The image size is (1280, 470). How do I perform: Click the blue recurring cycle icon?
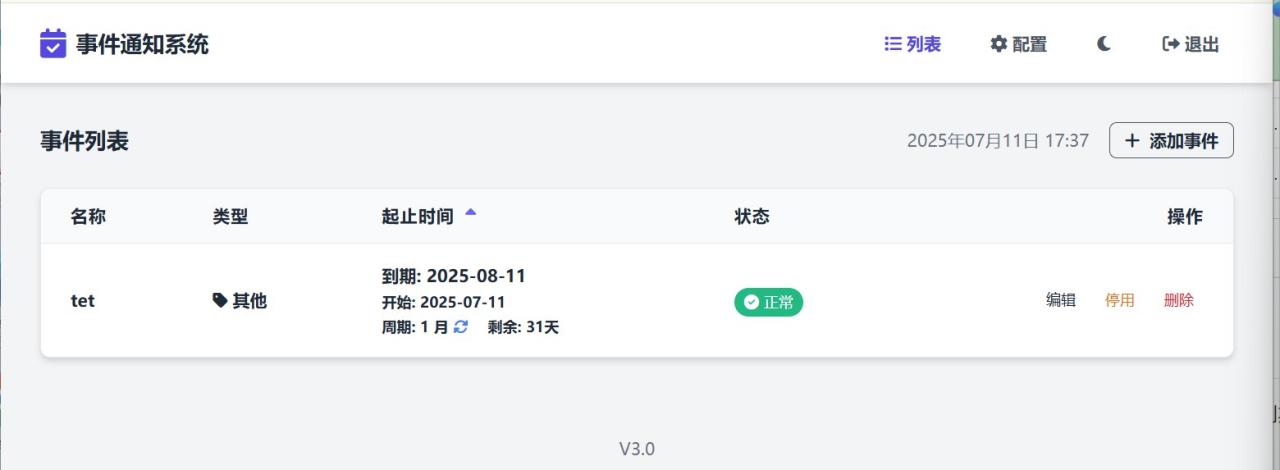coord(461,327)
